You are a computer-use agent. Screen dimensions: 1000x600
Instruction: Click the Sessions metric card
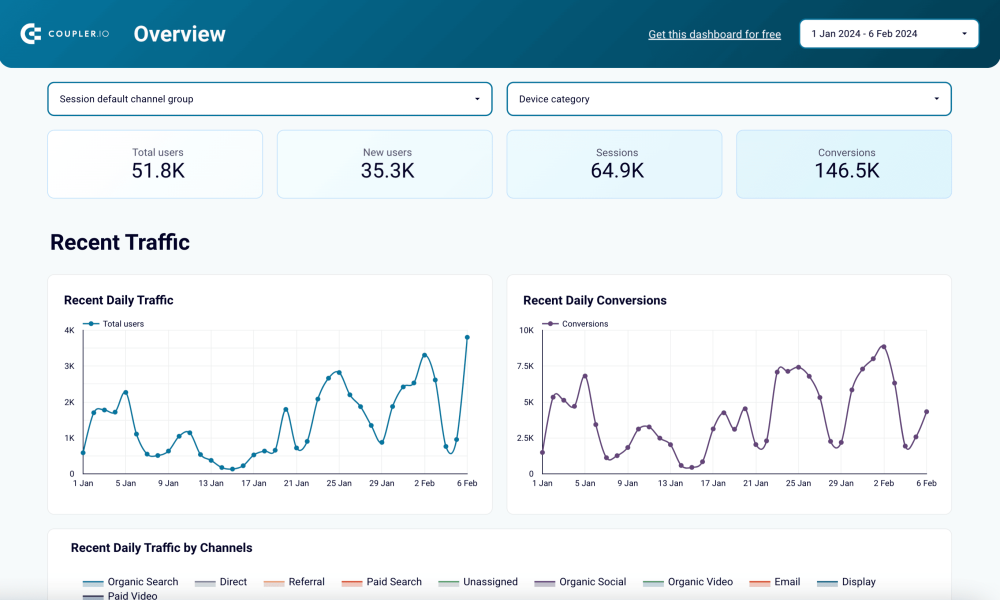click(614, 164)
